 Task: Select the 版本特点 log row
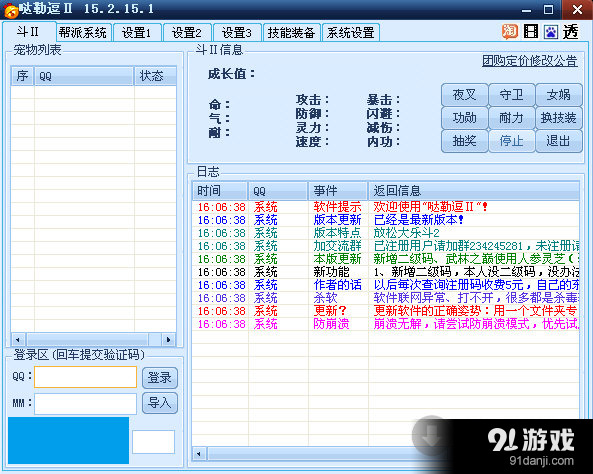pyautogui.click(x=386, y=233)
